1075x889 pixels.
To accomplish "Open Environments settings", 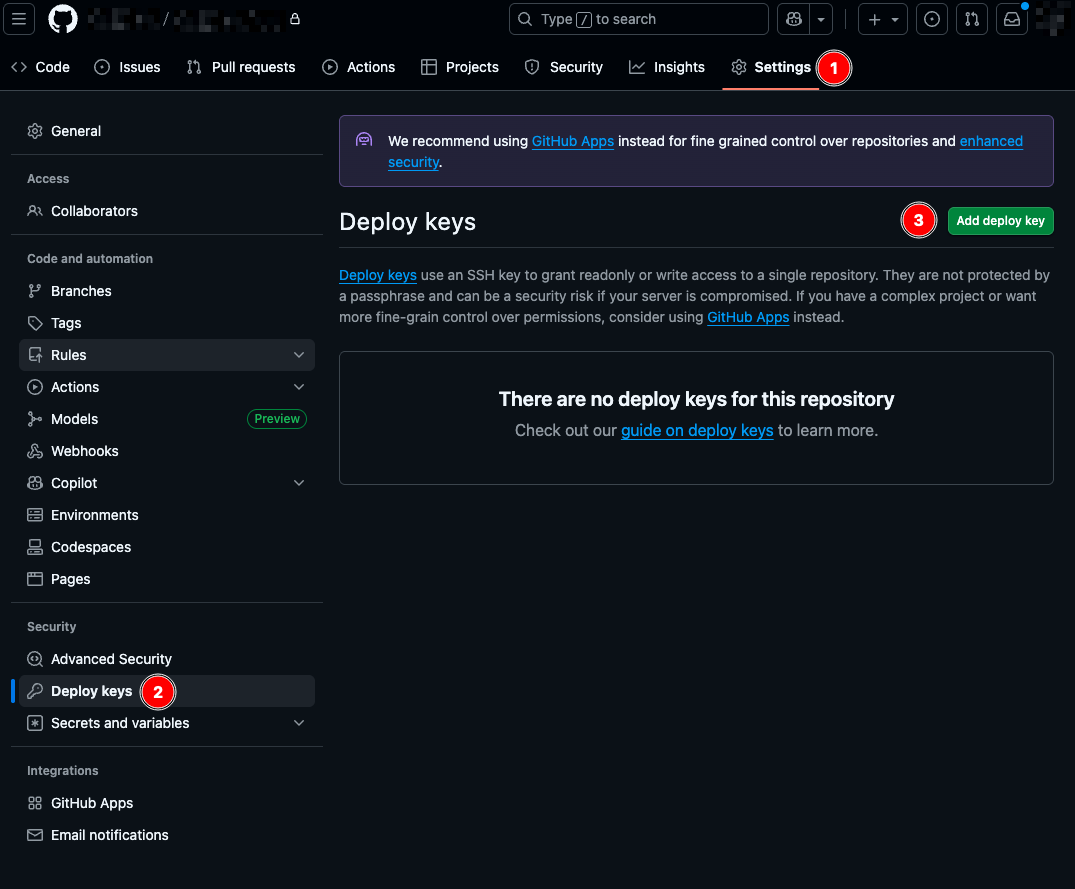I will (94, 515).
